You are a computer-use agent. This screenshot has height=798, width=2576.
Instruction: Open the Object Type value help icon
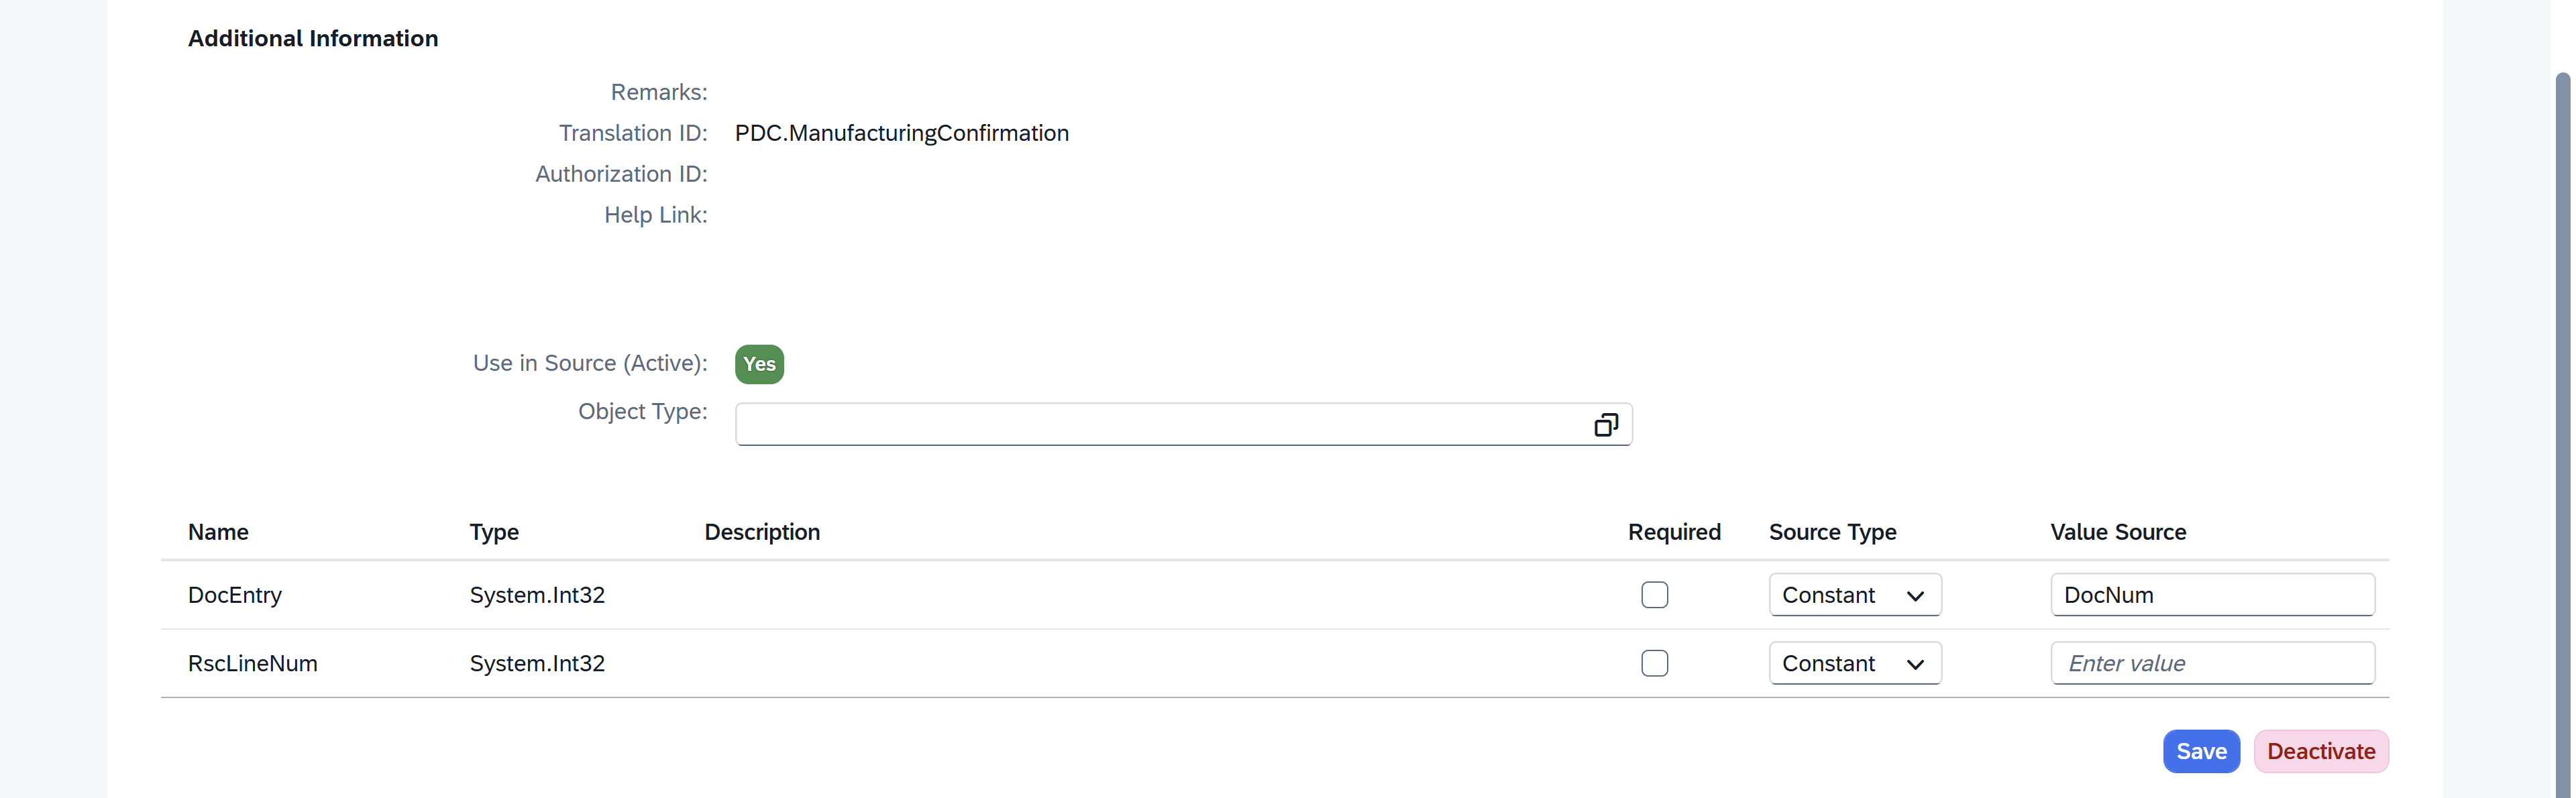[1605, 425]
